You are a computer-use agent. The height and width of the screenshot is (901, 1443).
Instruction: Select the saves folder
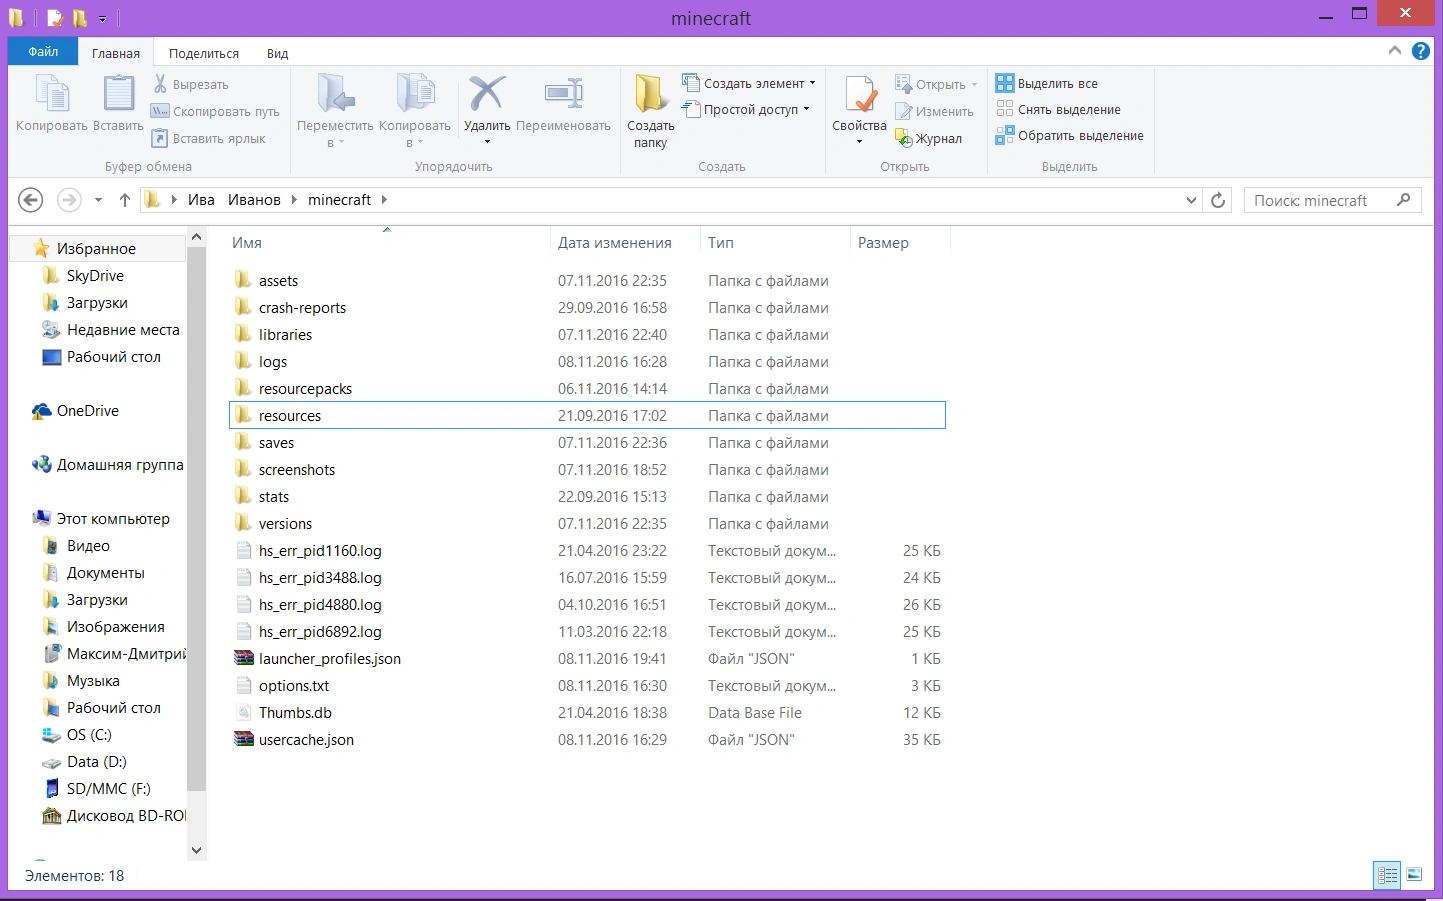tap(587, 443)
